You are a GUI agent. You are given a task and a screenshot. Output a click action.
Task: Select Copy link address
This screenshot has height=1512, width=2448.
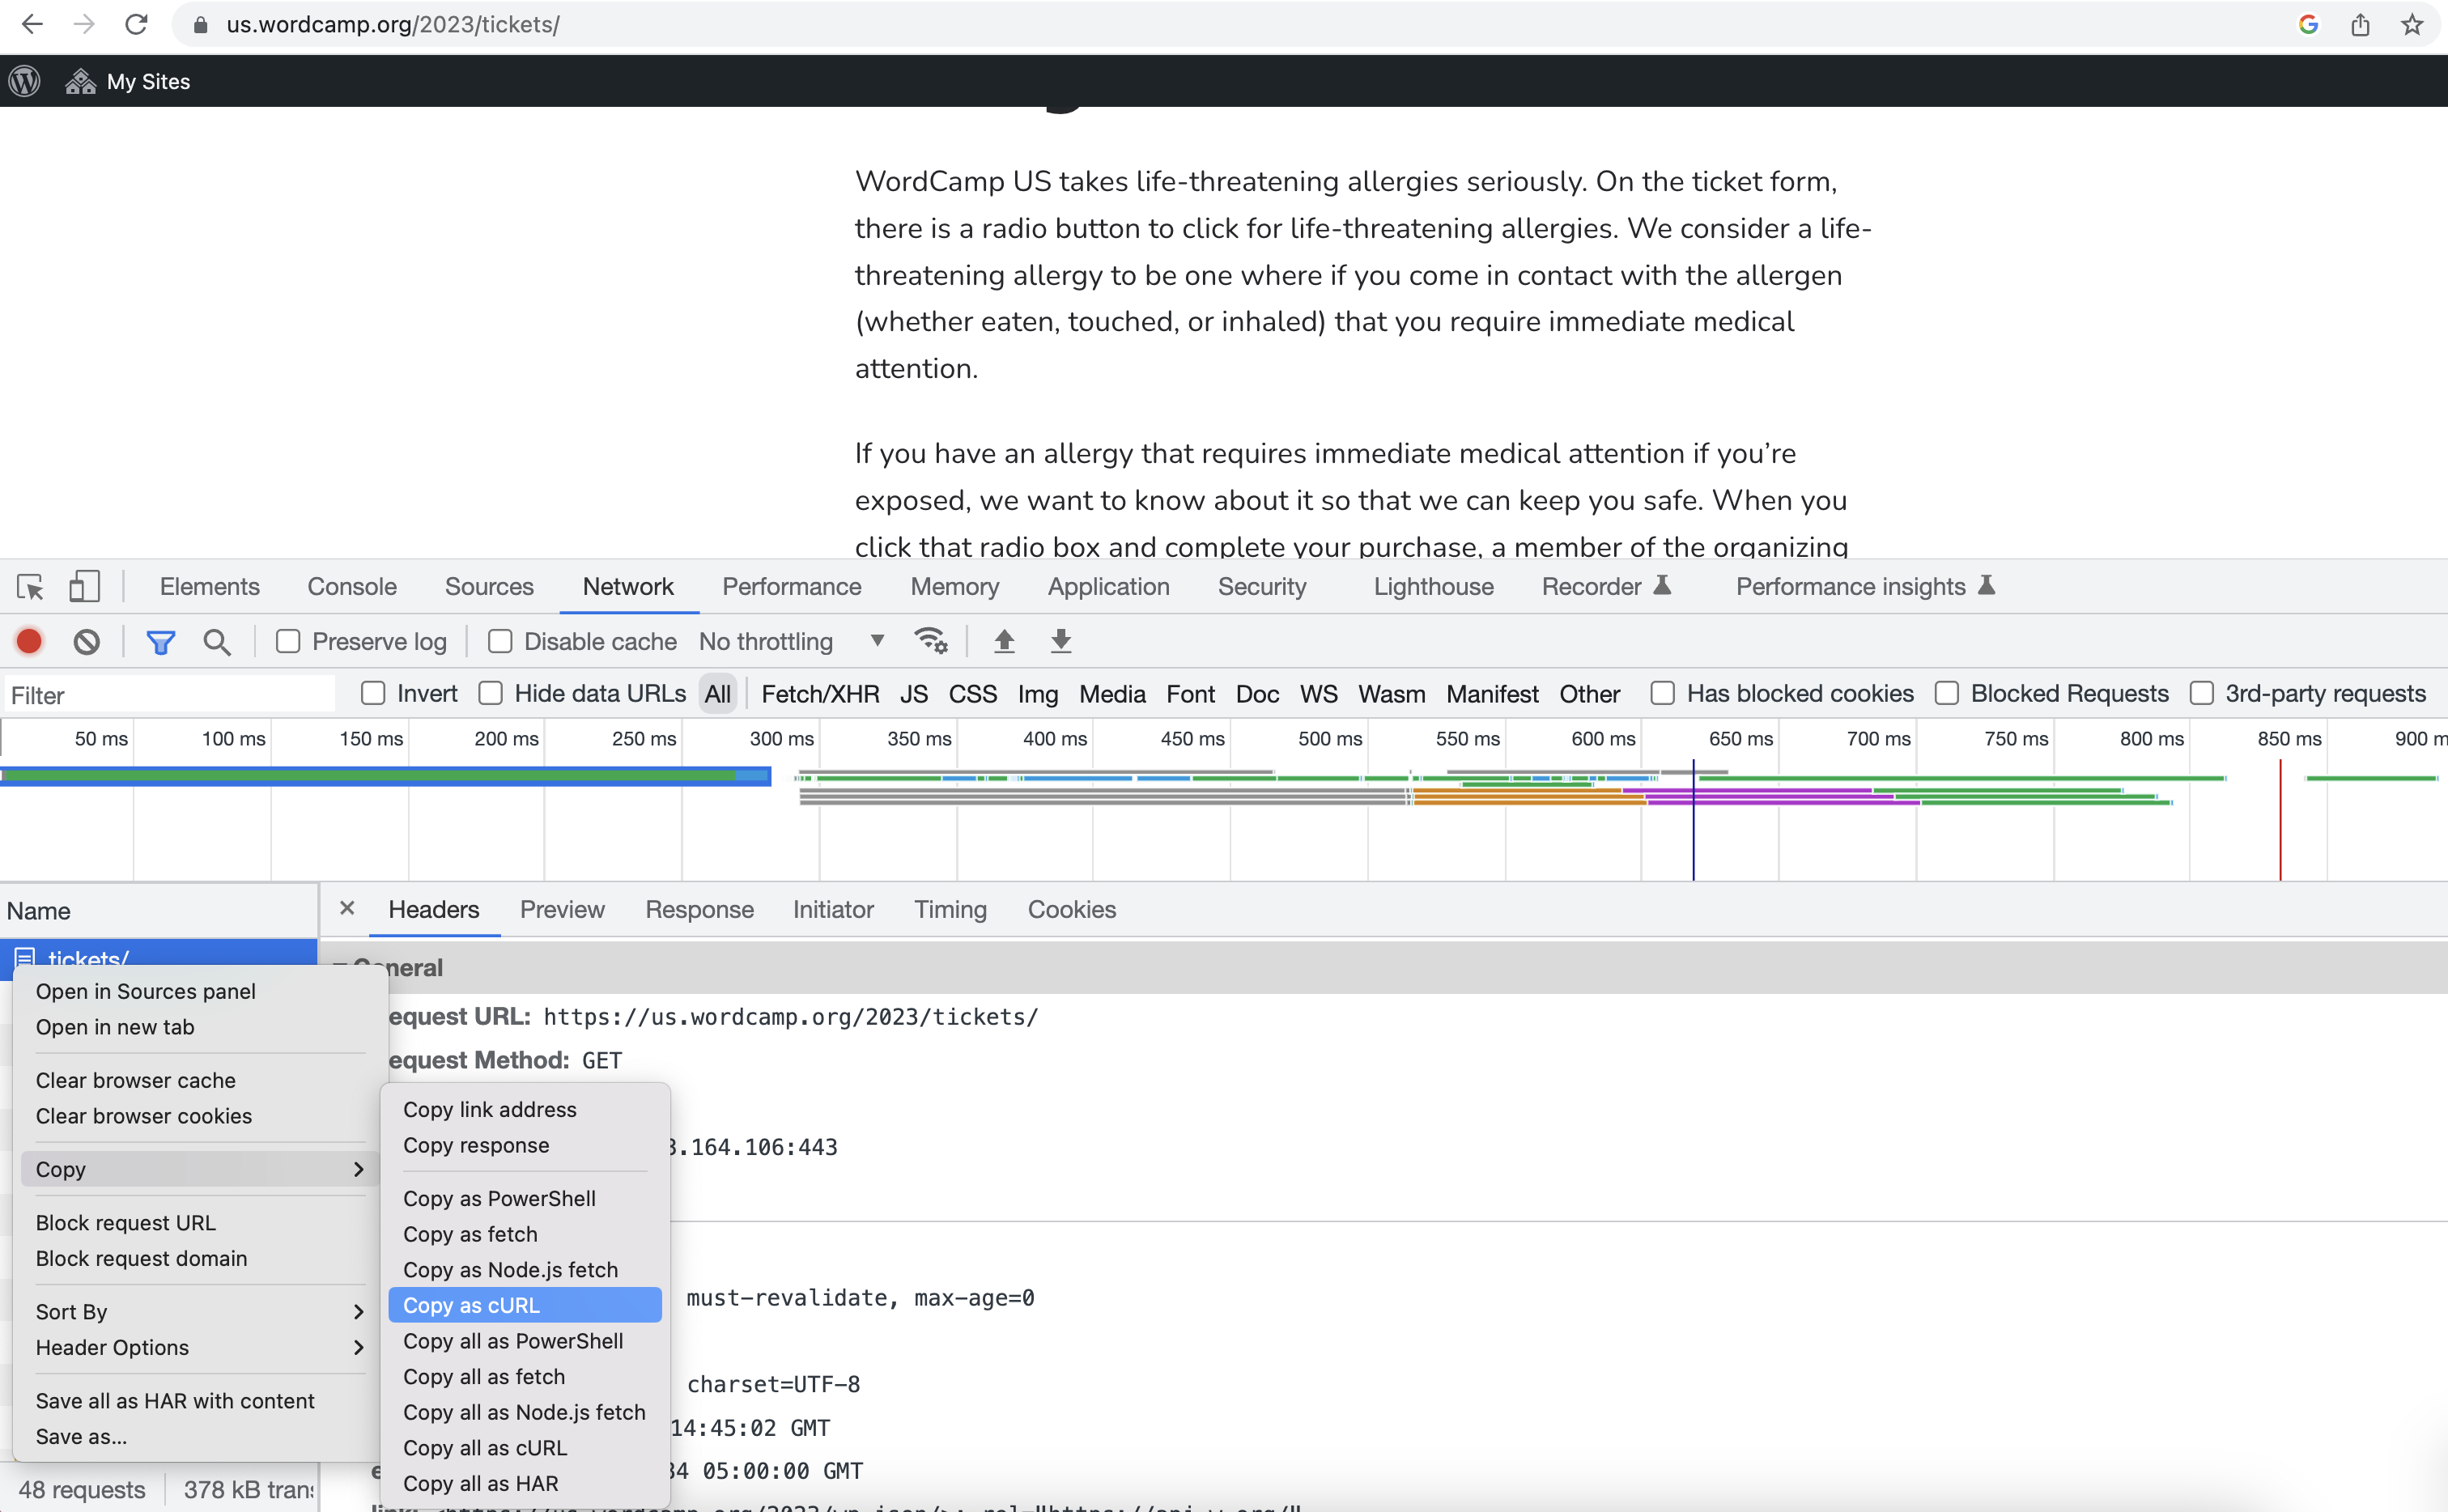coord(525,1109)
